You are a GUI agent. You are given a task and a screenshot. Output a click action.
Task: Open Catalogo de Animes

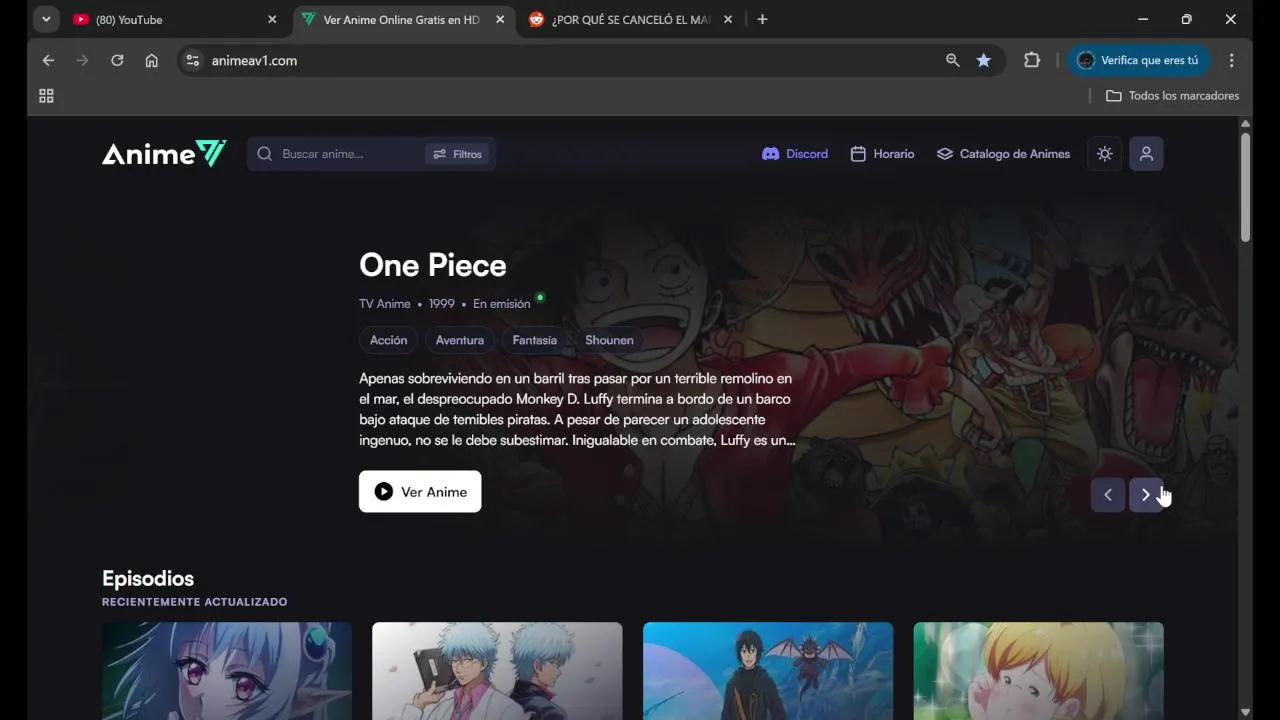click(x=1003, y=154)
